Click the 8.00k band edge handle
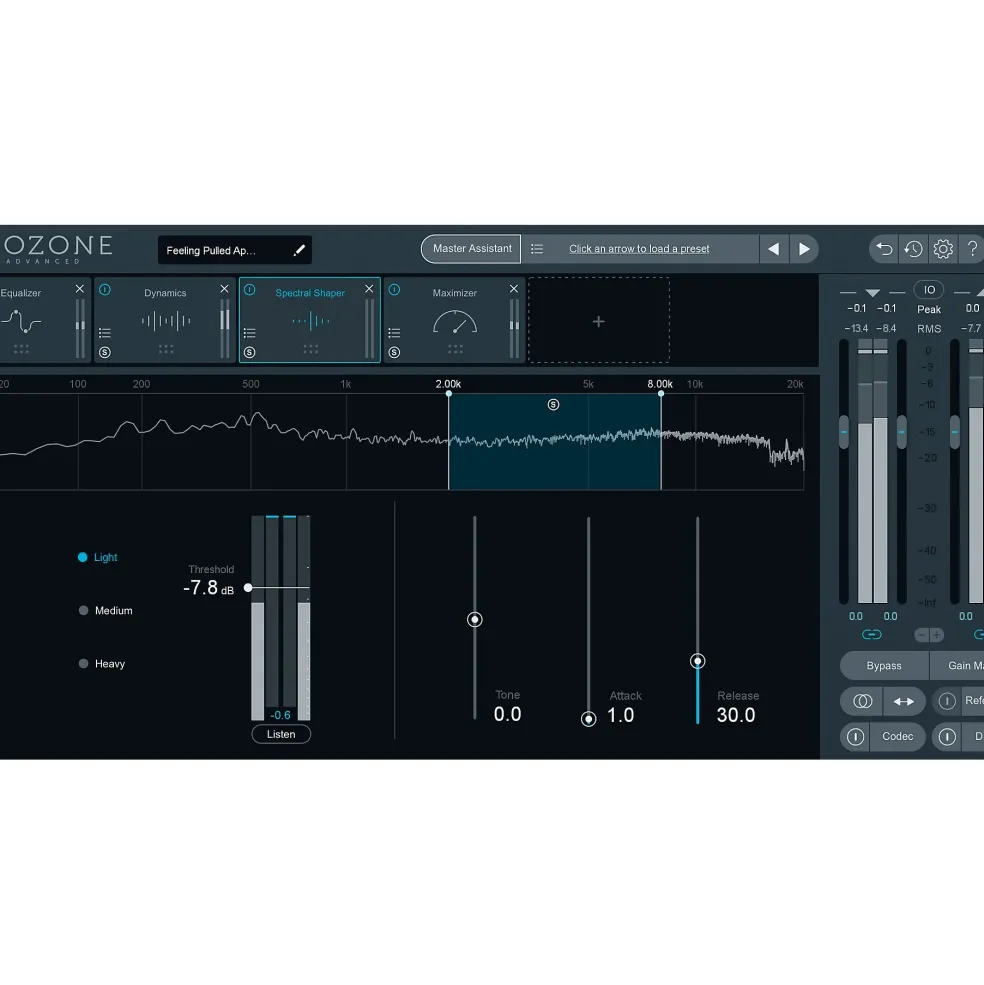 click(x=660, y=393)
